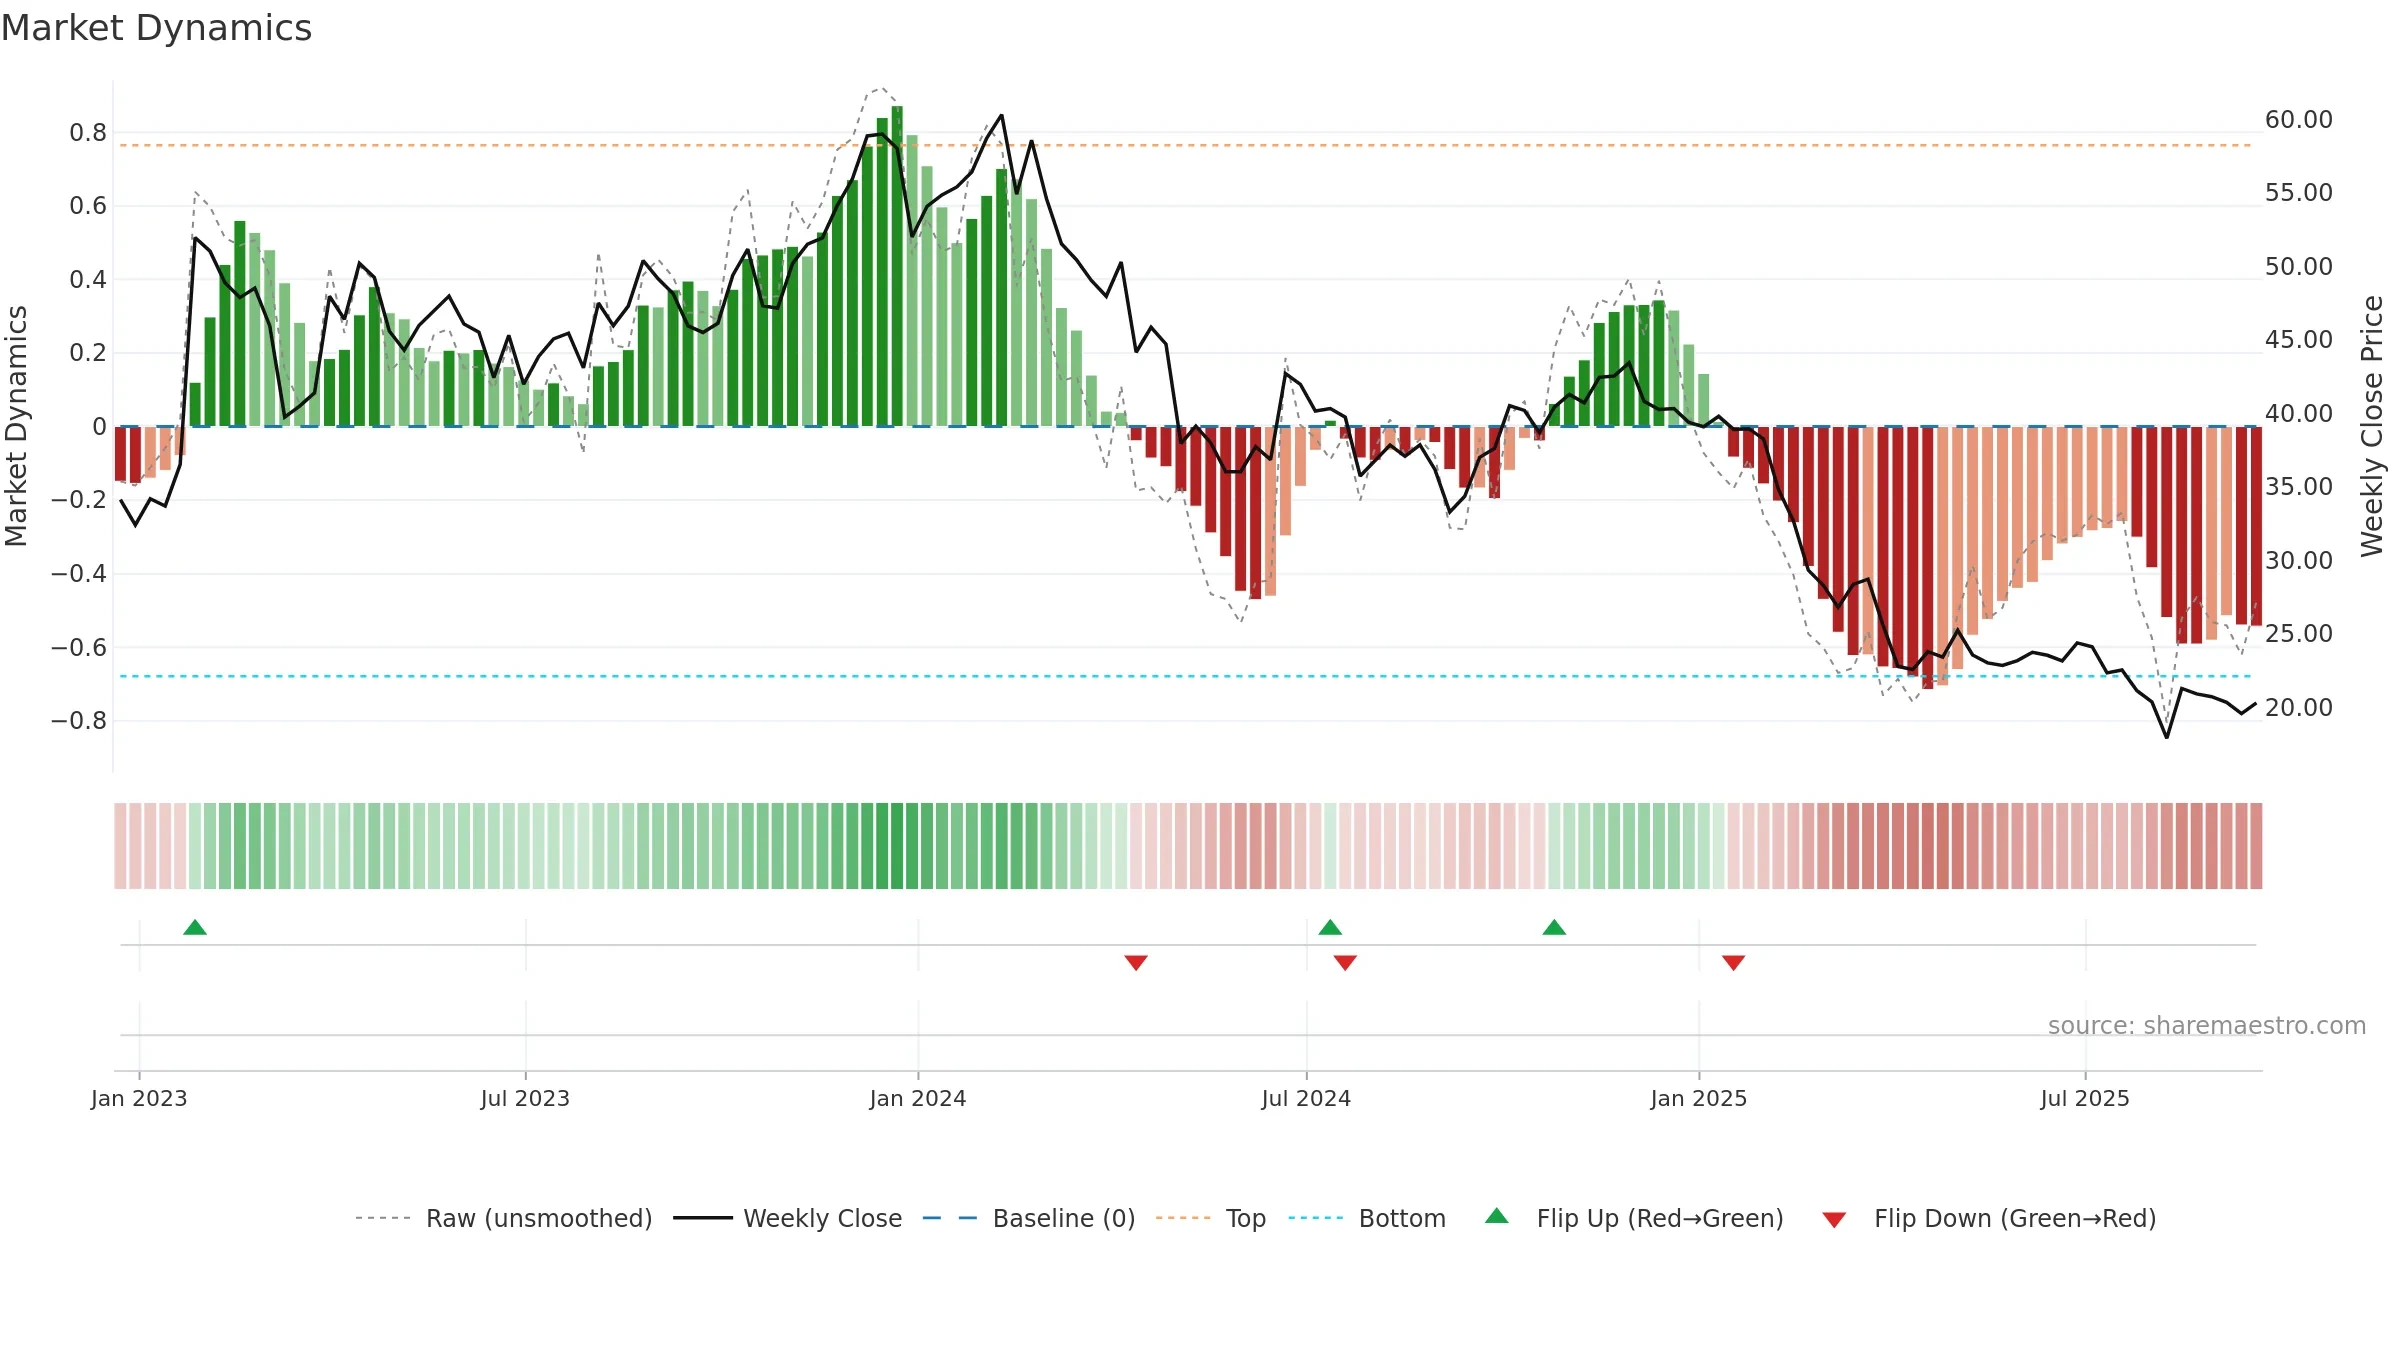Click the 0.4 left axis tick label
This screenshot has height=1350, width=2400.
pos(88,279)
